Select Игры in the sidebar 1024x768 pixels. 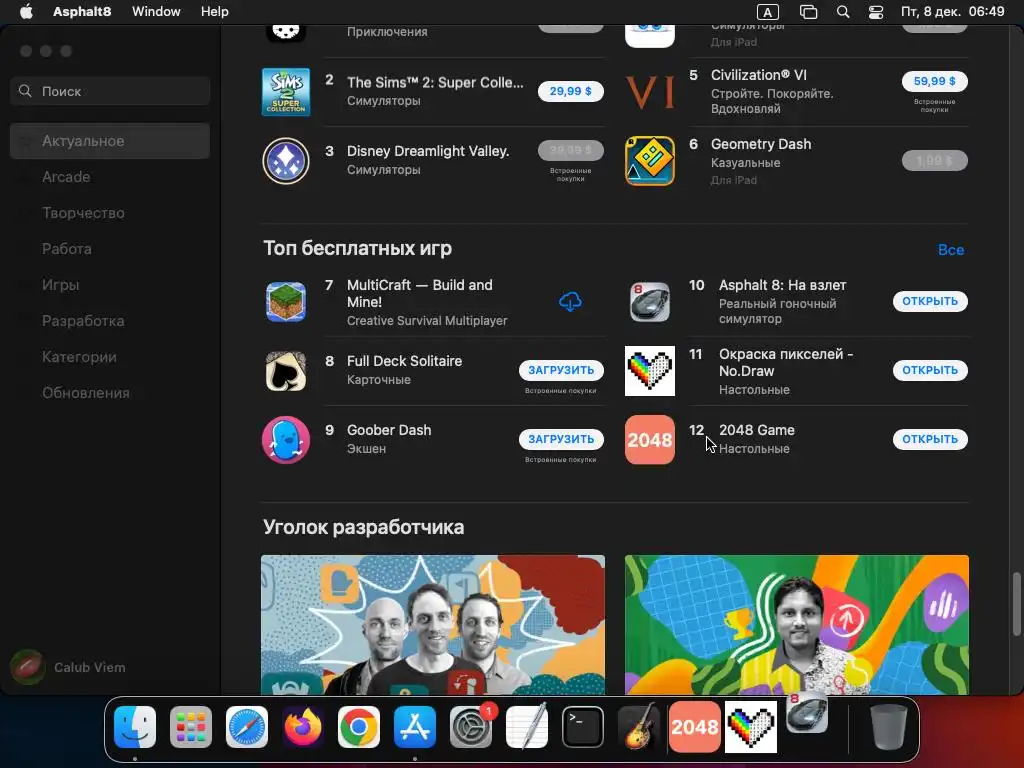pyautogui.click(x=110, y=285)
